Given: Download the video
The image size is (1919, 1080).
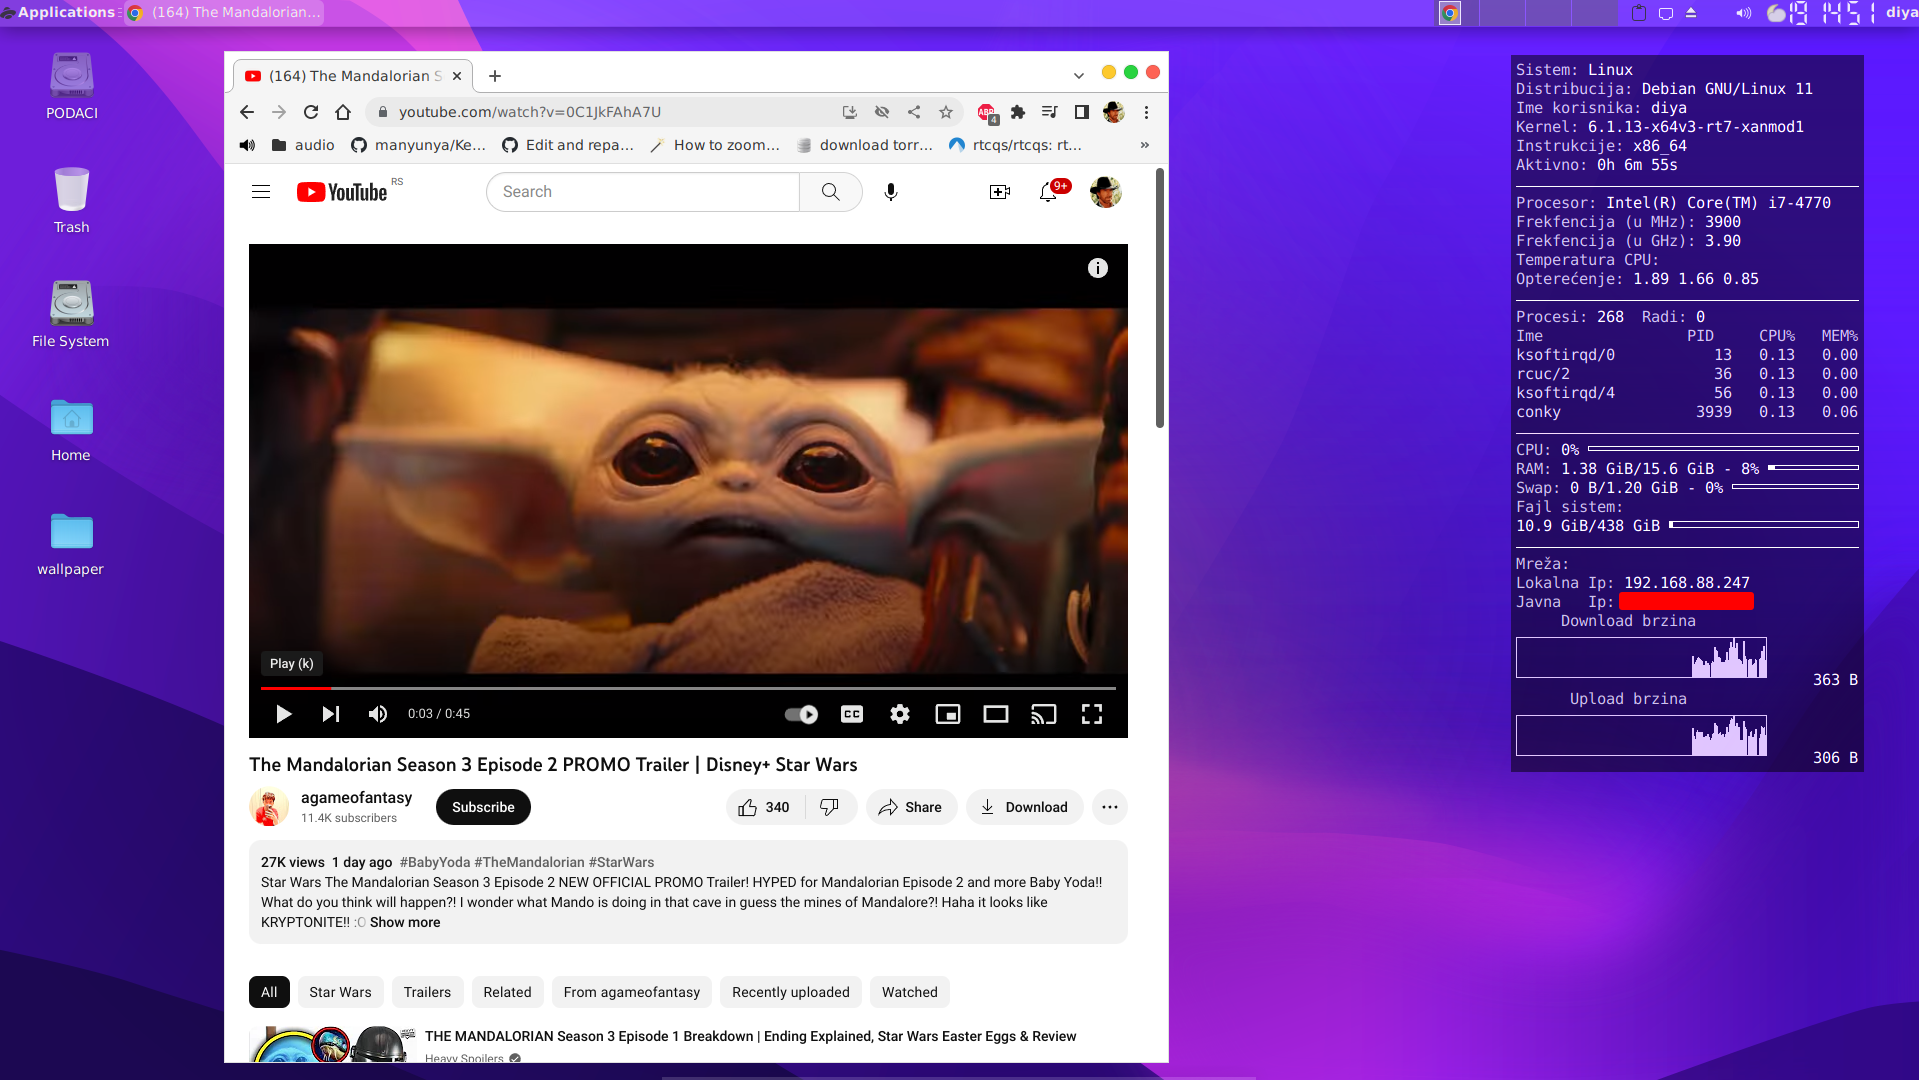Looking at the screenshot, I should tap(1024, 807).
